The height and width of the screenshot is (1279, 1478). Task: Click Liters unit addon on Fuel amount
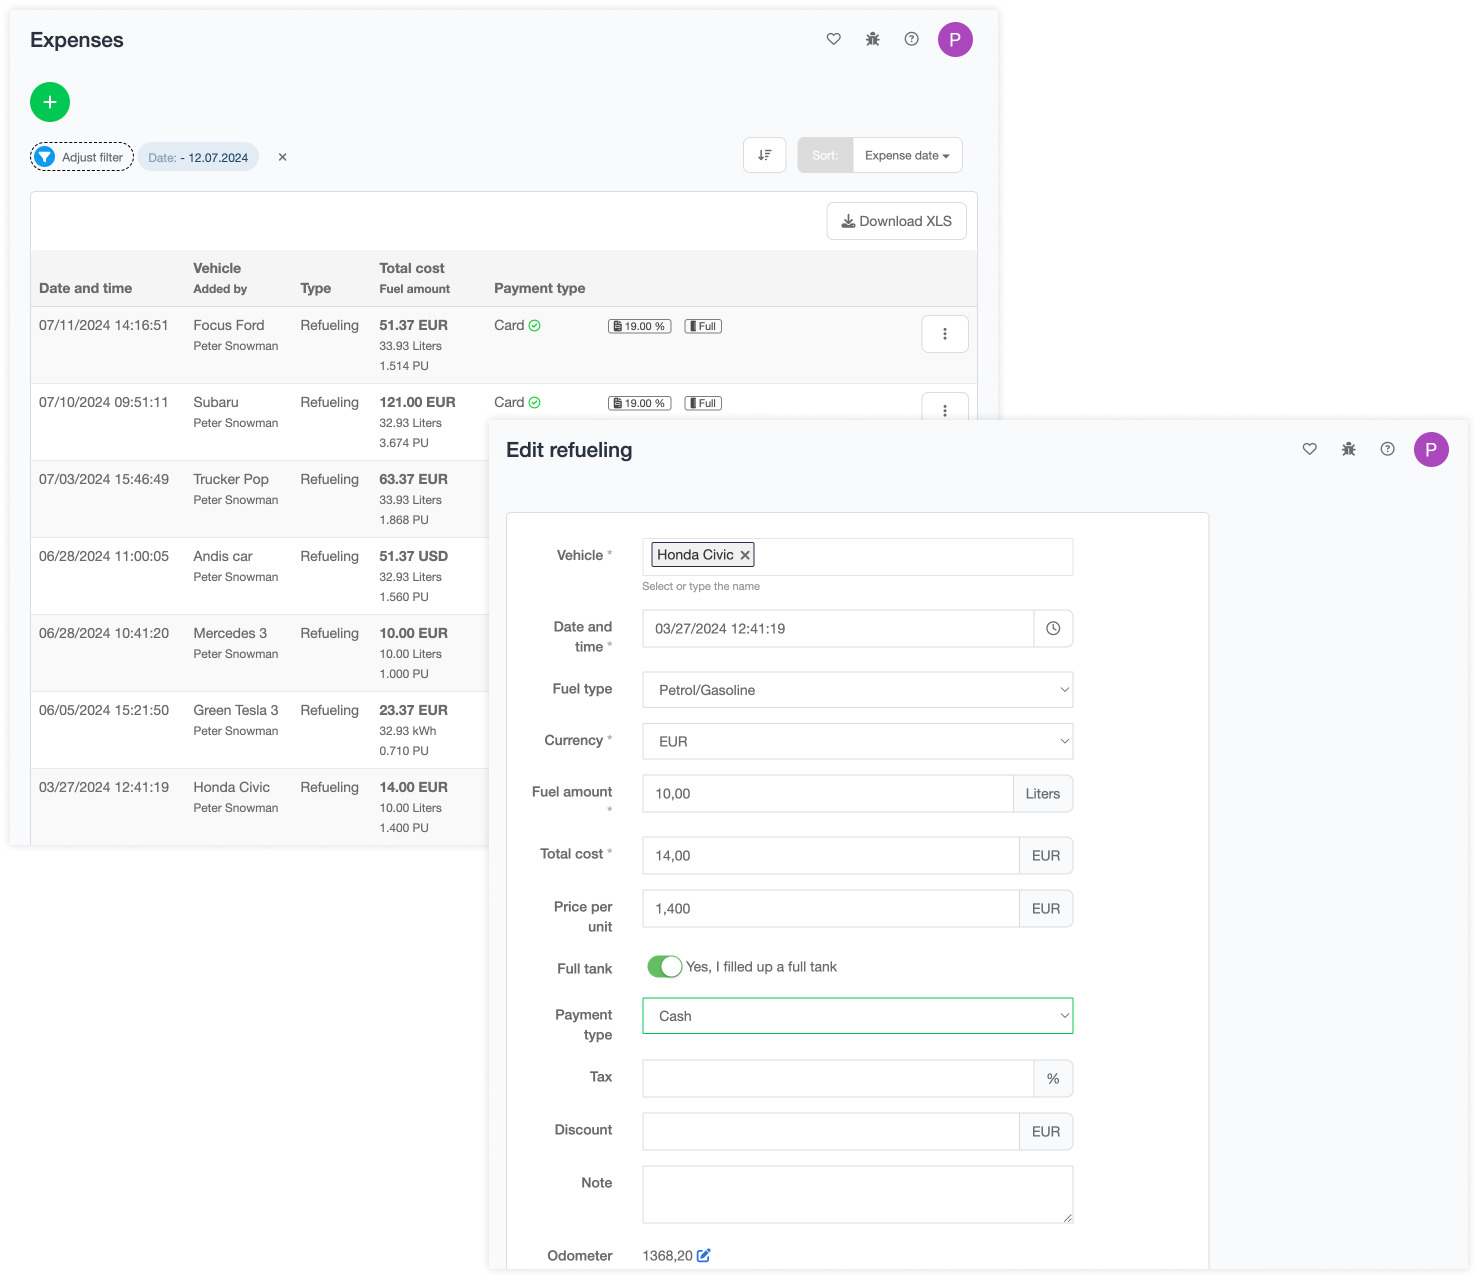(1043, 793)
